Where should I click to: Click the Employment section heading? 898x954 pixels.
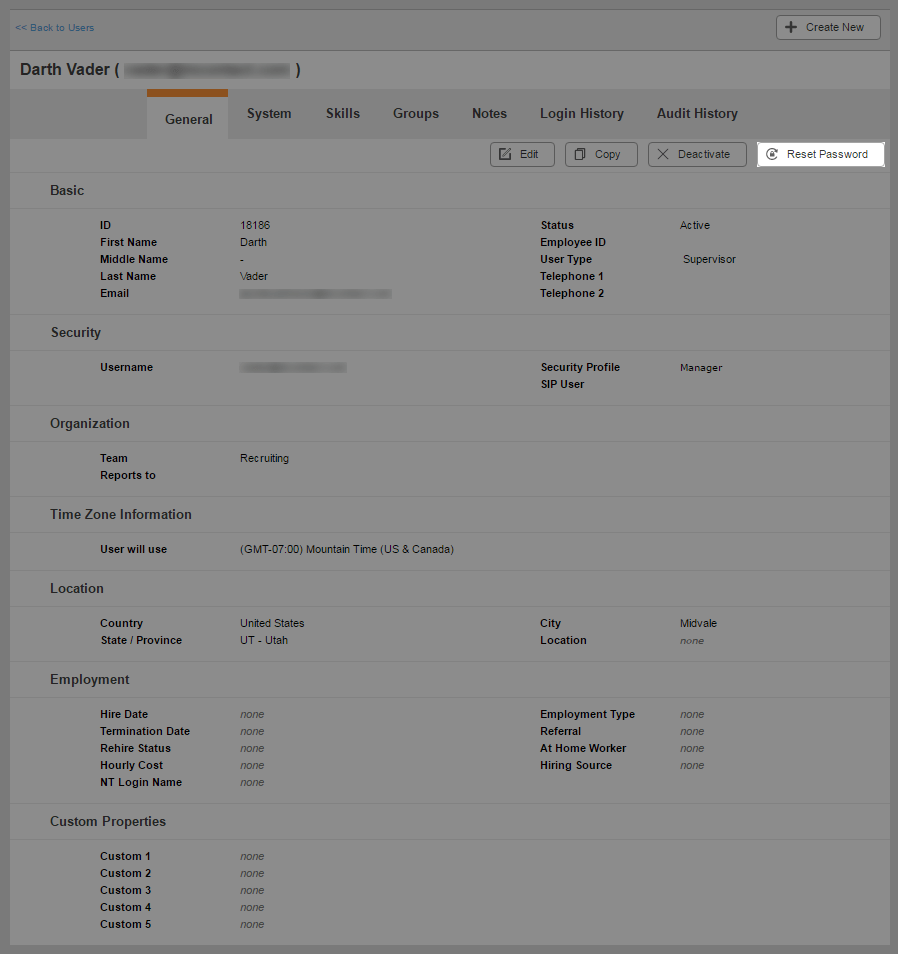point(89,680)
